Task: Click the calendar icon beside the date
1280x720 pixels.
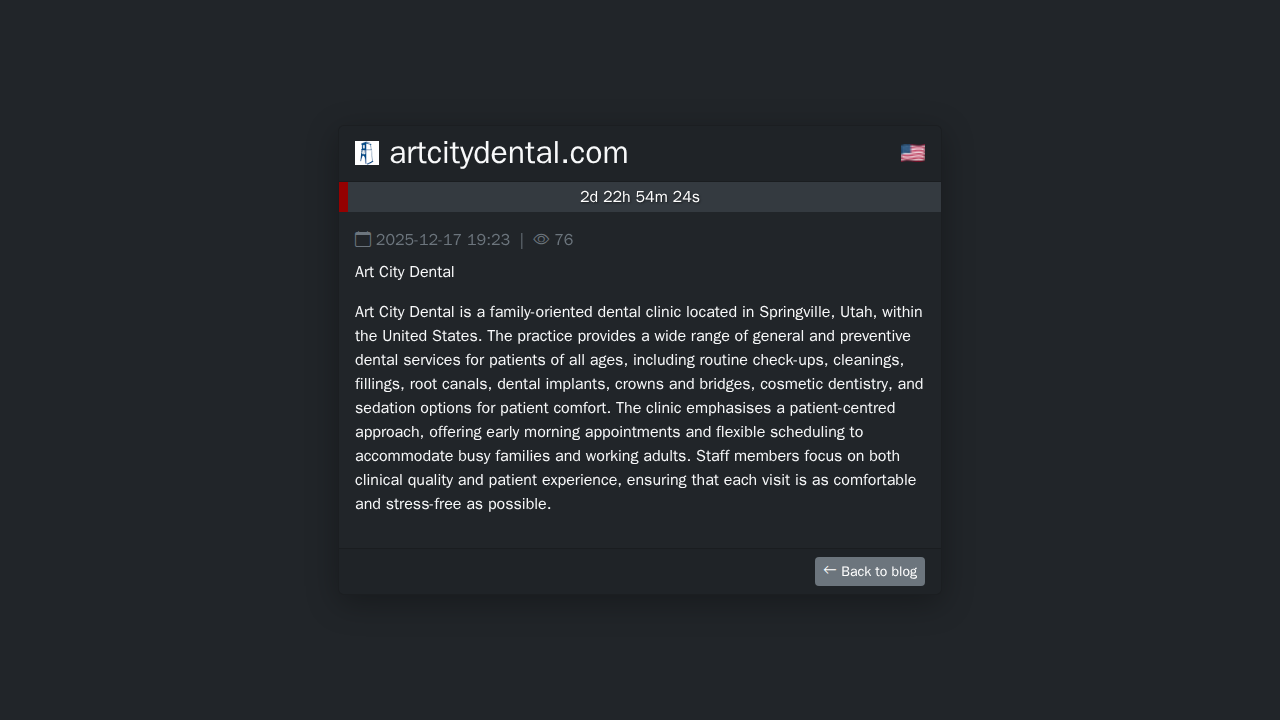Action: coord(363,240)
